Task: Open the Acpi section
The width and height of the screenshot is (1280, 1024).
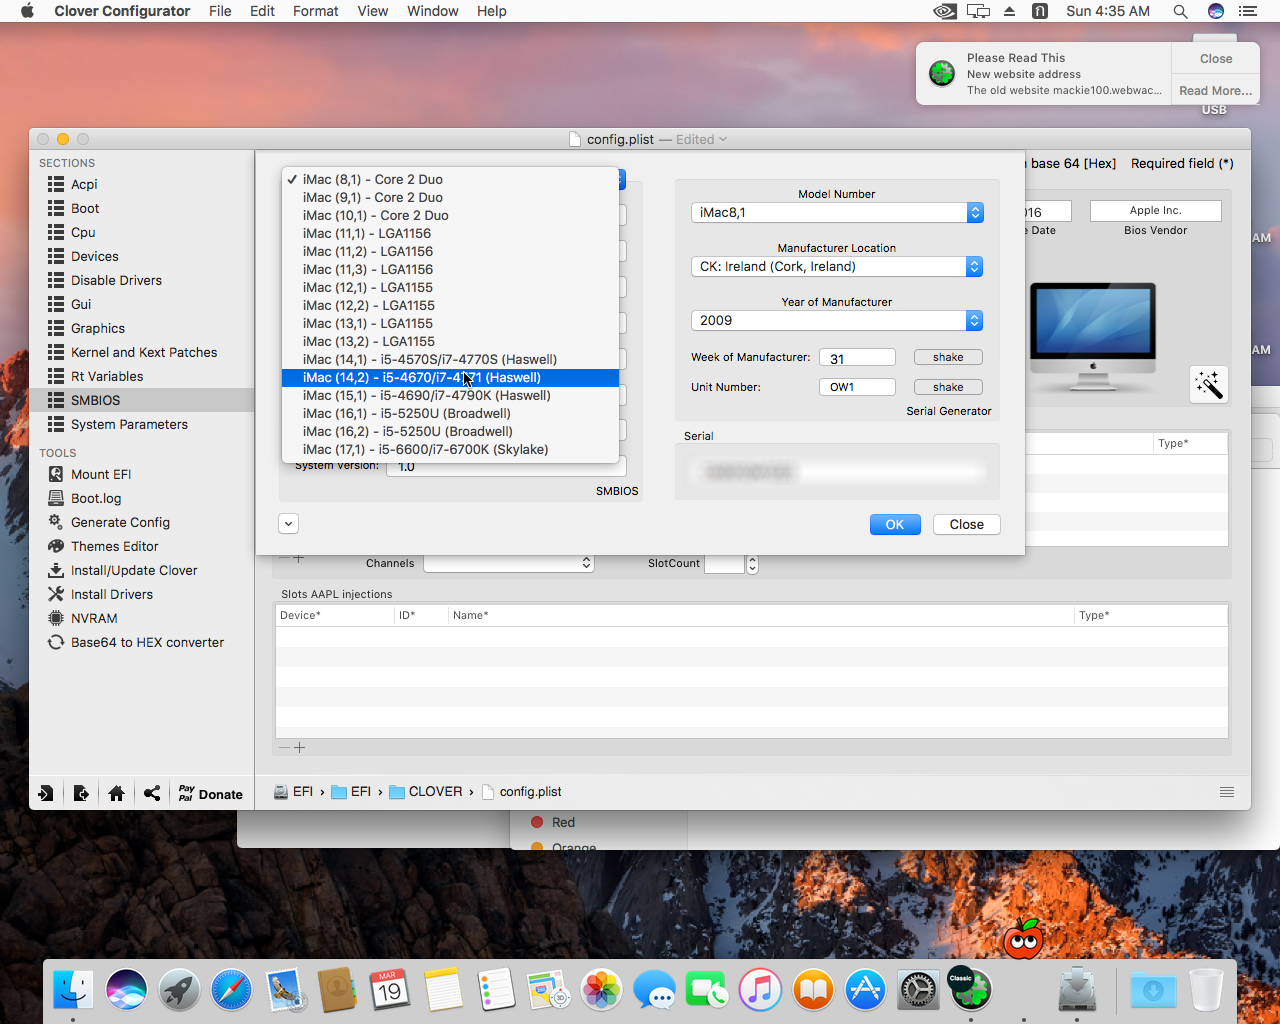Action: coord(84,184)
